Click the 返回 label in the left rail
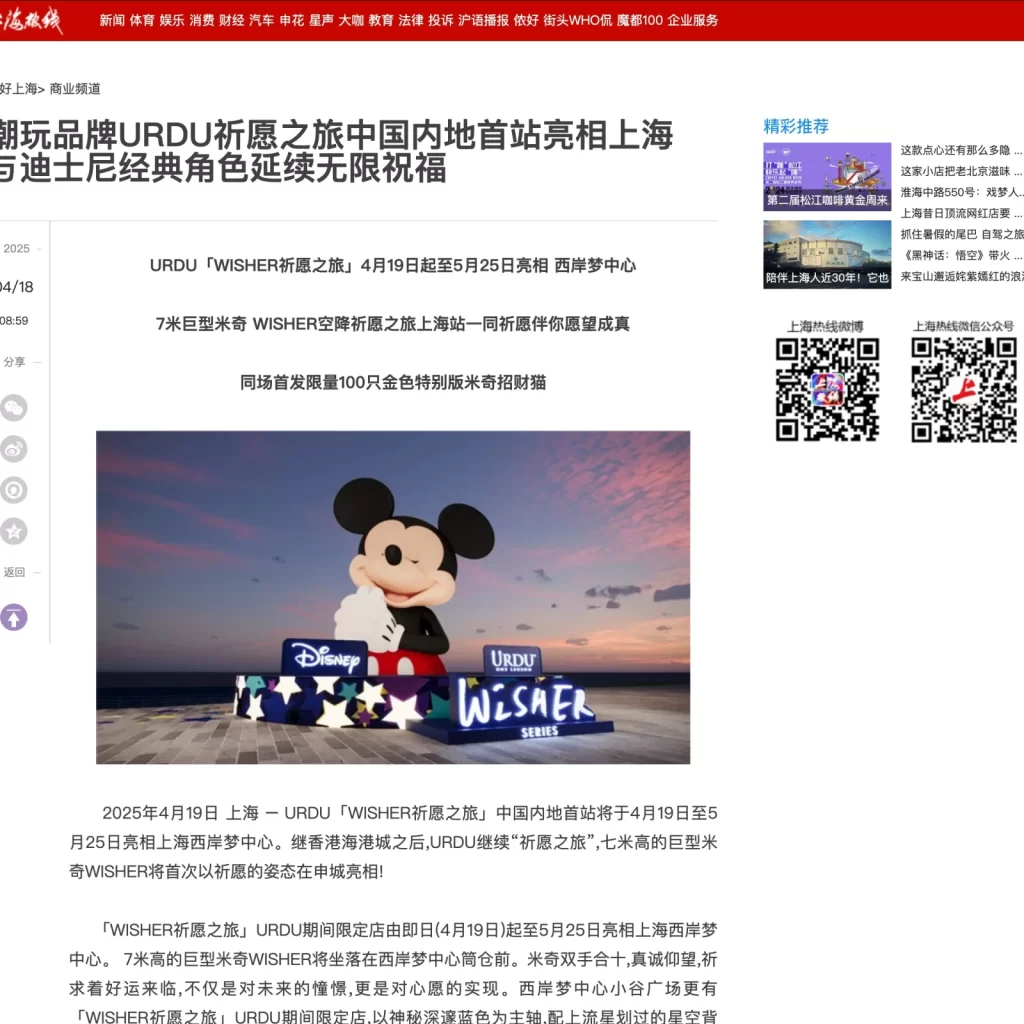 [x=14, y=572]
